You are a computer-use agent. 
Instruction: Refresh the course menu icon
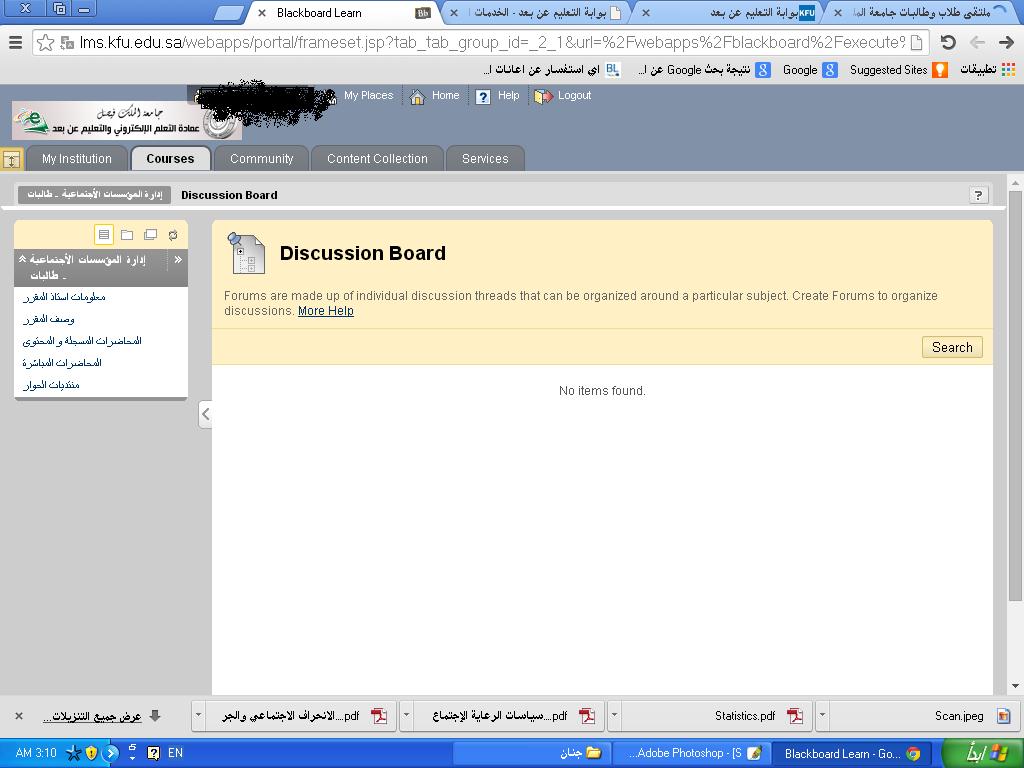(173, 235)
